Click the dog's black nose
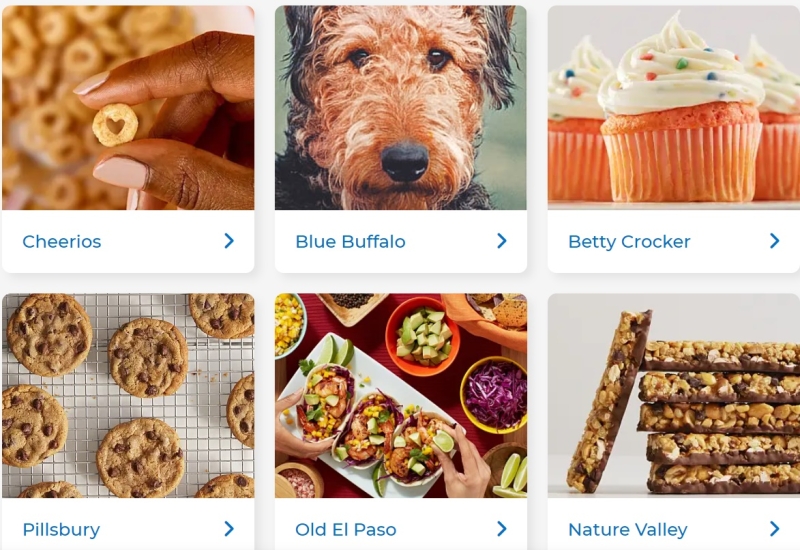The width and height of the screenshot is (800, 550). 405,162
